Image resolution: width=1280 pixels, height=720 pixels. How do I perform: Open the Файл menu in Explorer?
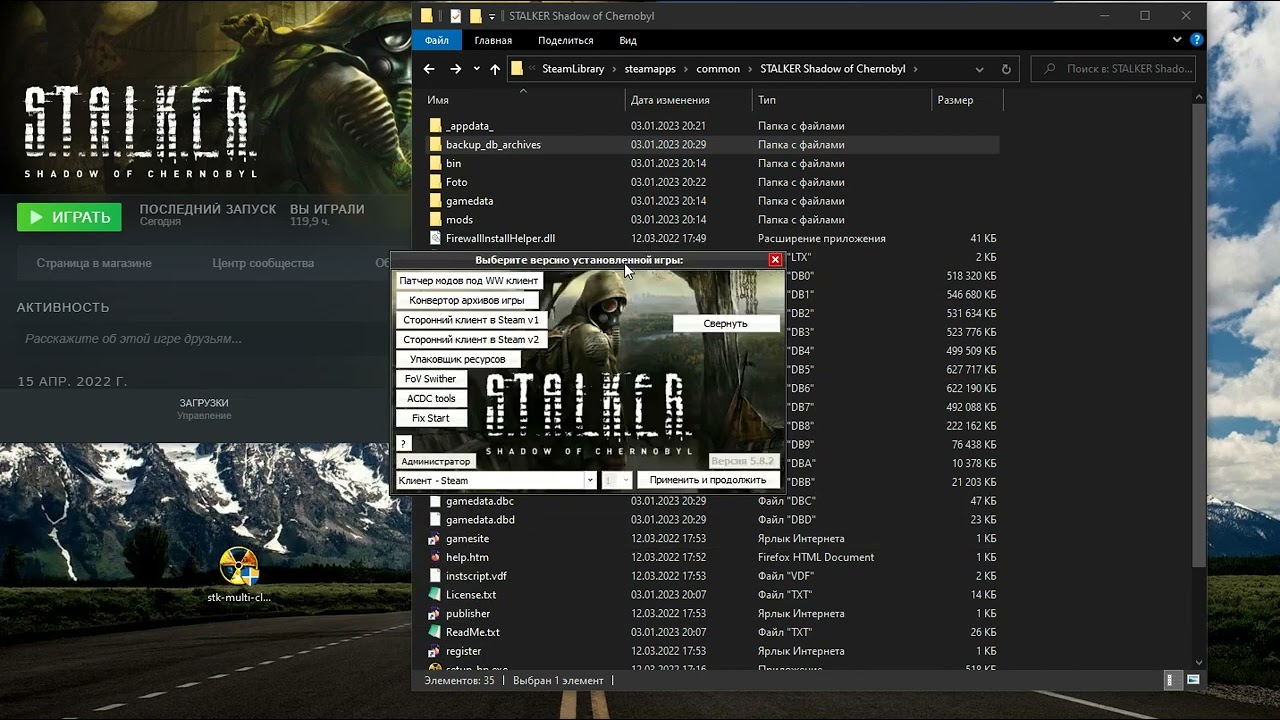(436, 40)
